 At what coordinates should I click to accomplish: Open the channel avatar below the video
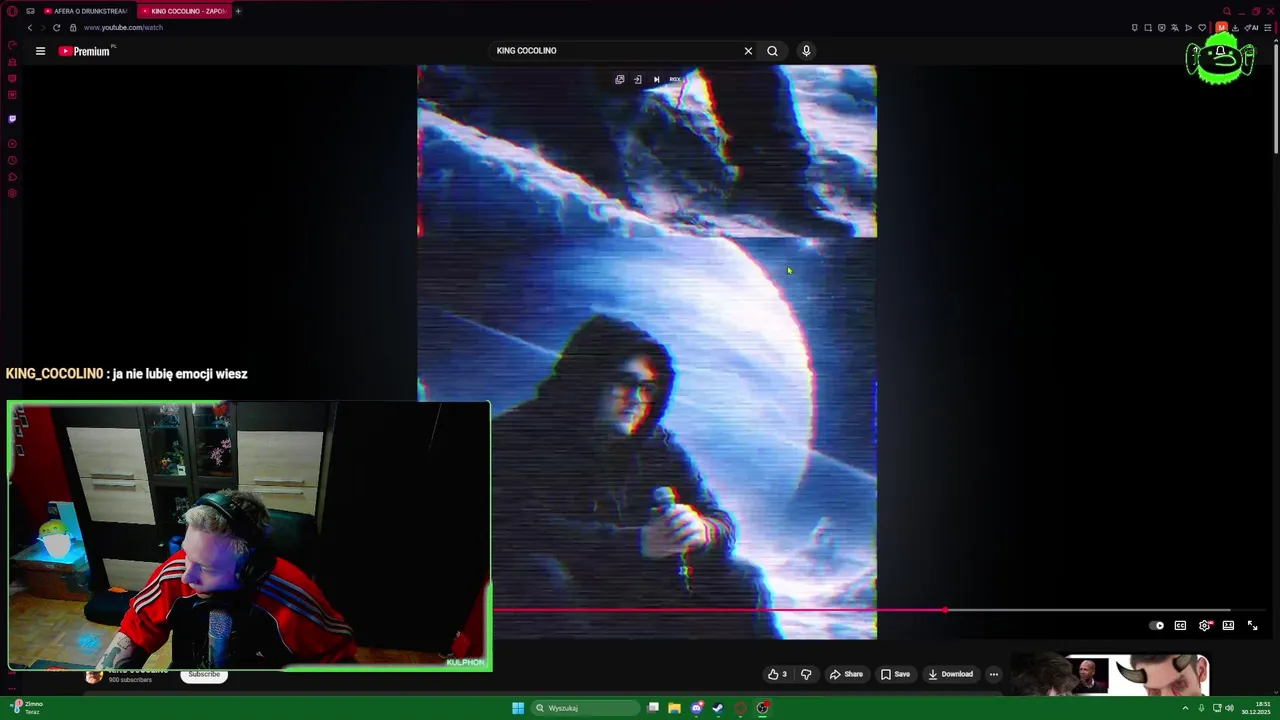[94, 675]
